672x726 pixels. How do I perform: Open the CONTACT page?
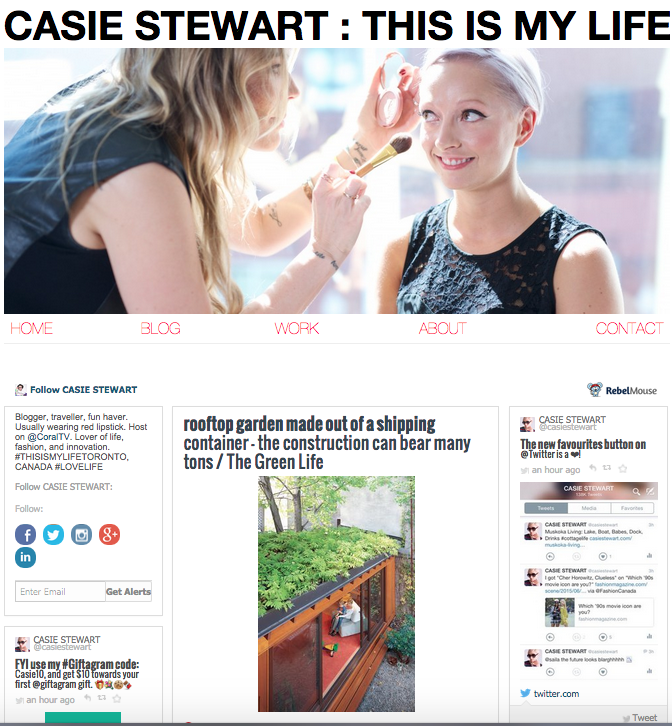(629, 328)
